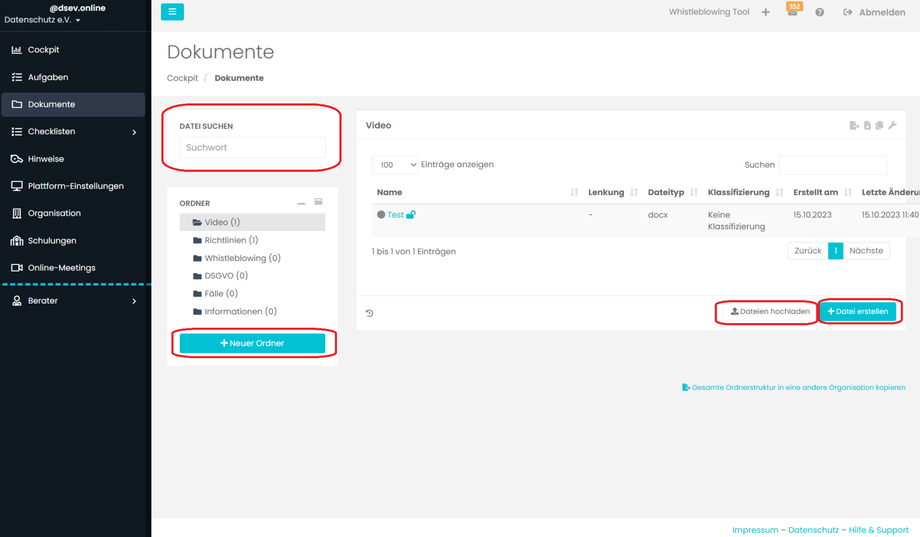Image resolution: width=920 pixels, height=537 pixels.
Task: Click the copy documents icon in Video header
Action: (x=879, y=126)
